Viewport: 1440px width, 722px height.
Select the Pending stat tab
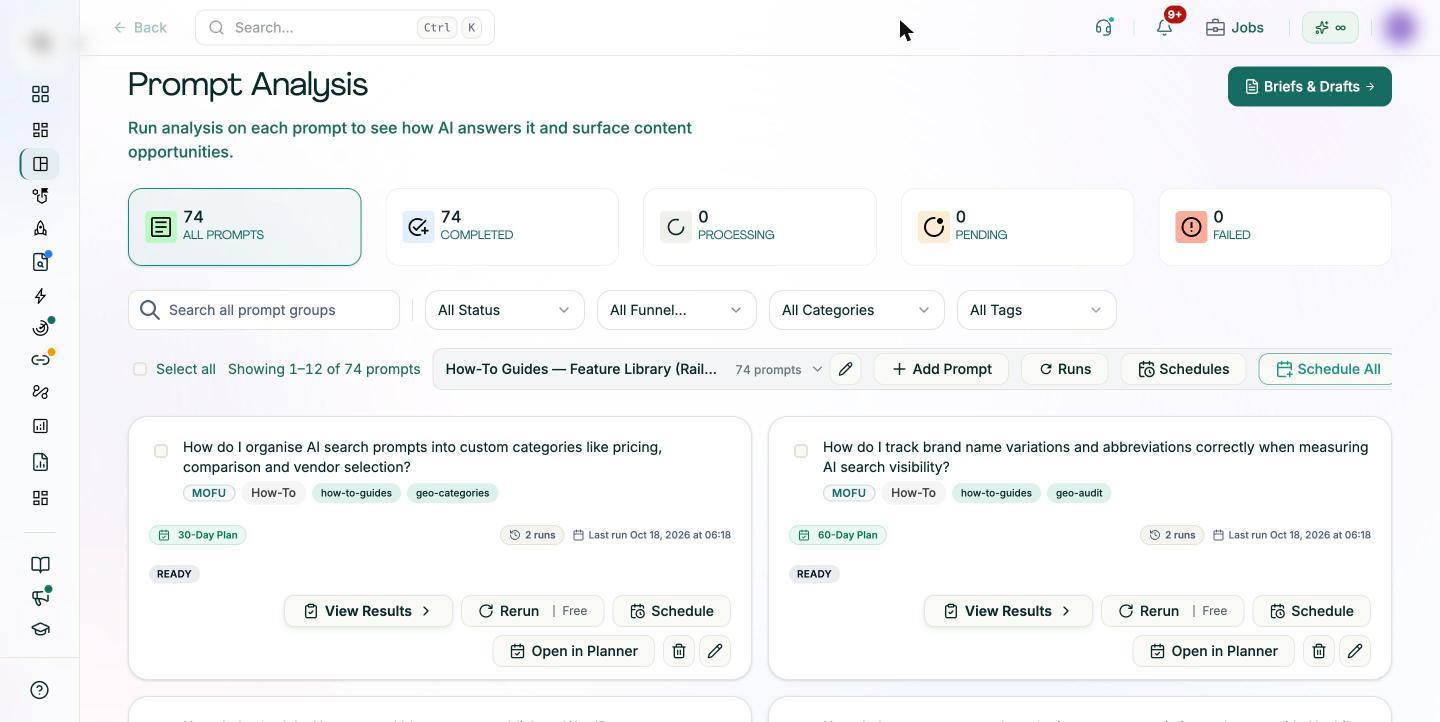tap(1017, 227)
